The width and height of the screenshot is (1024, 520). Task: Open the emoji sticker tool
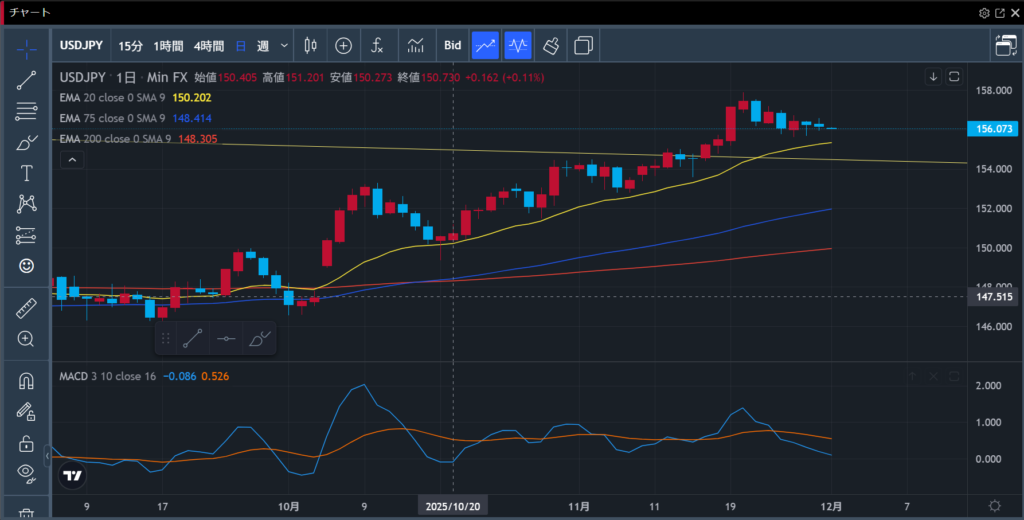coord(26,265)
